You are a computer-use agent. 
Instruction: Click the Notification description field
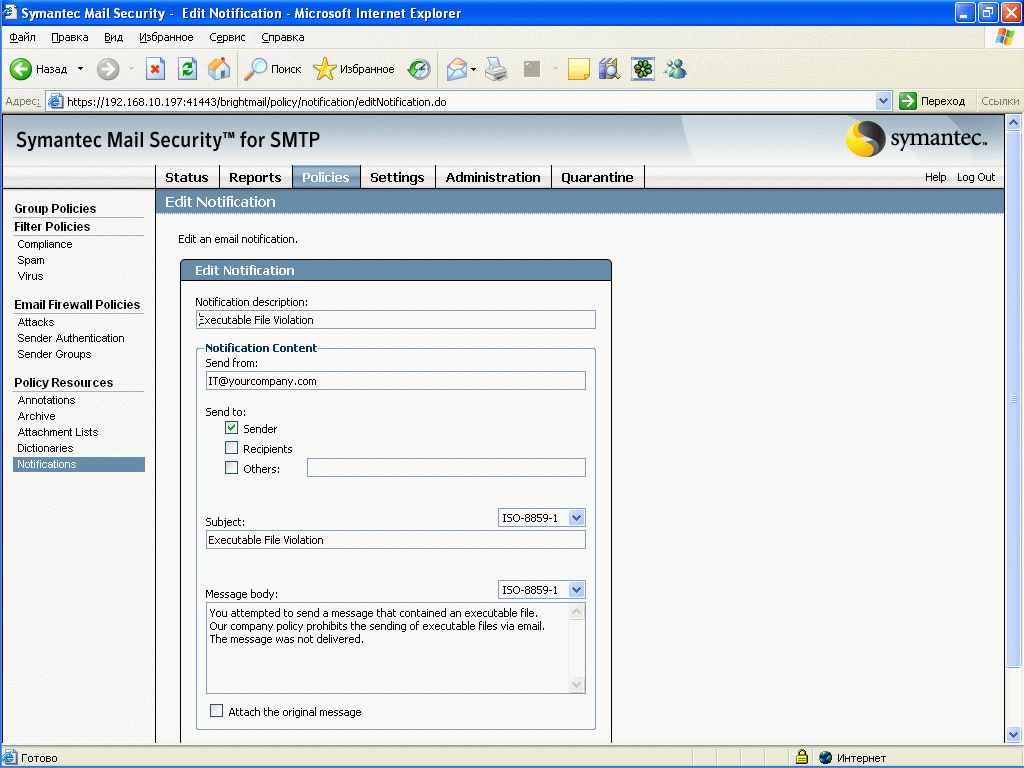click(x=396, y=319)
